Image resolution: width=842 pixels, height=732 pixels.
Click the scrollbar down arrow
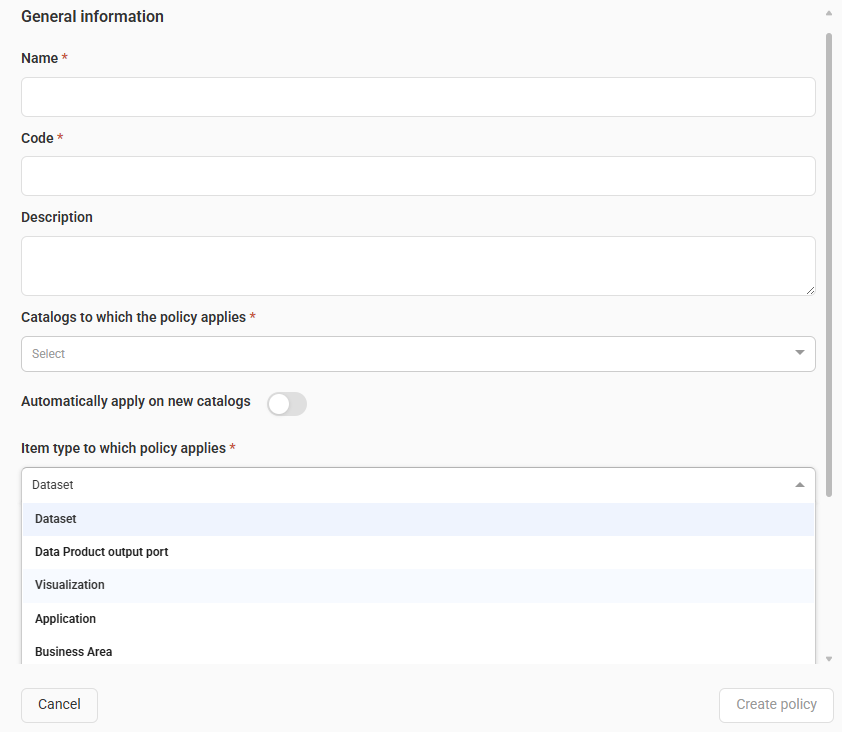(x=828, y=659)
